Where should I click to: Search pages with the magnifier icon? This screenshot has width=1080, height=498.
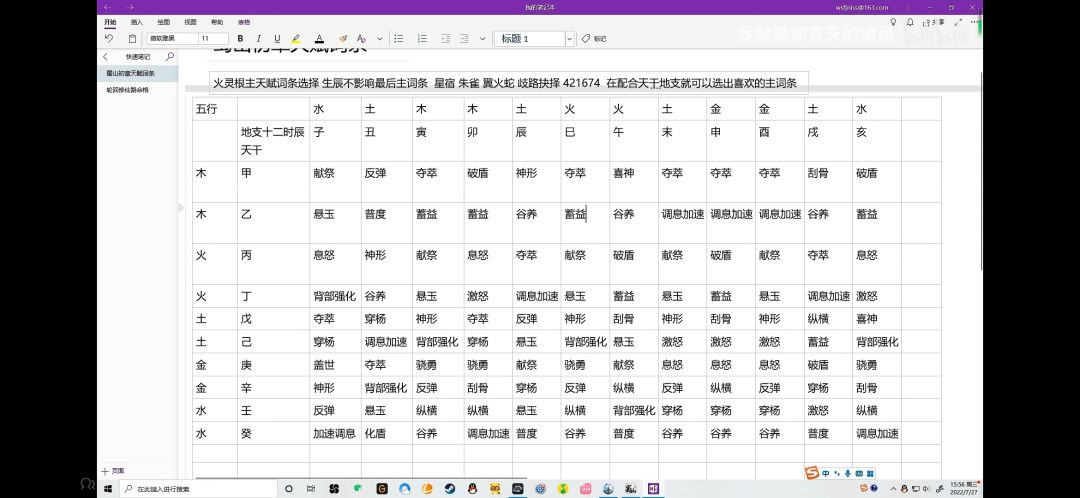(170, 57)
